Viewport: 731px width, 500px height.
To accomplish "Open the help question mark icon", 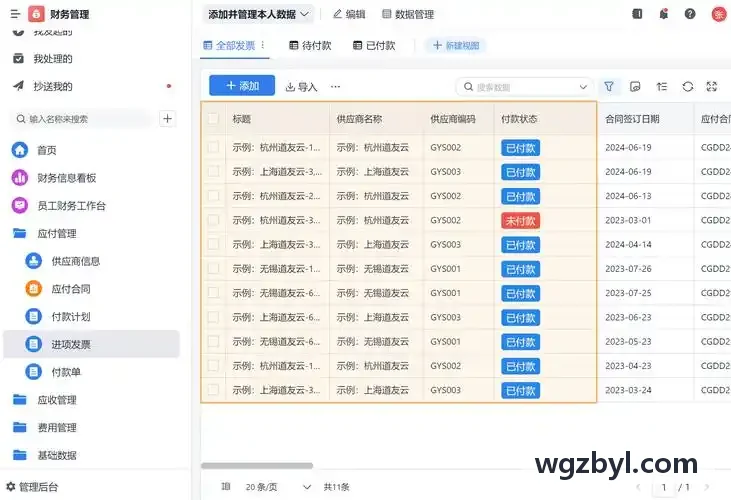I will coord(690,14).
